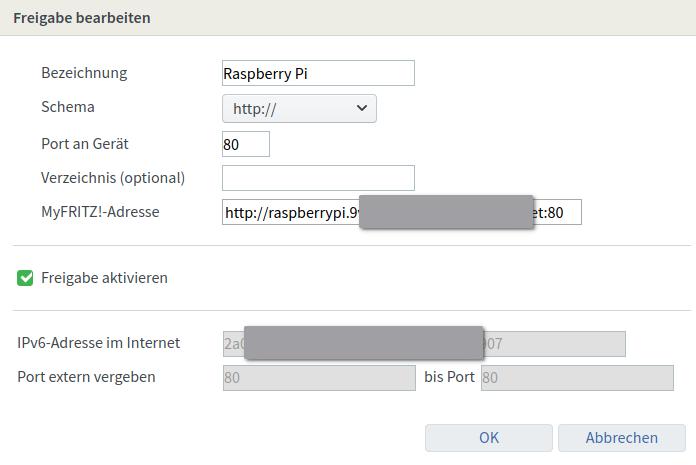This screenshot has height=465, width=696.
Task: Click the MyFRITZ!-Adresse label
Action: 100,212
